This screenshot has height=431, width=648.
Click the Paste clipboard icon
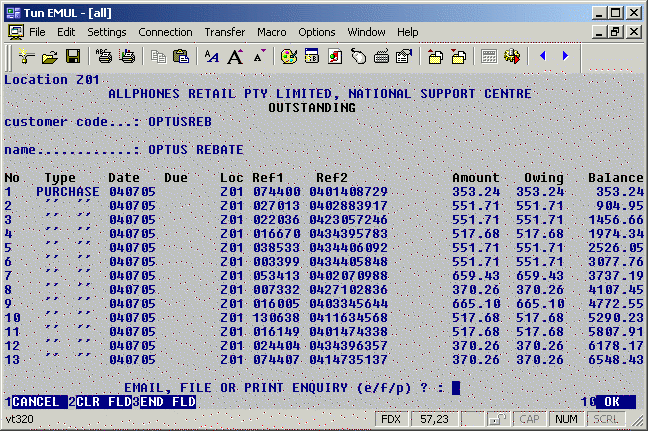(181, 57)
